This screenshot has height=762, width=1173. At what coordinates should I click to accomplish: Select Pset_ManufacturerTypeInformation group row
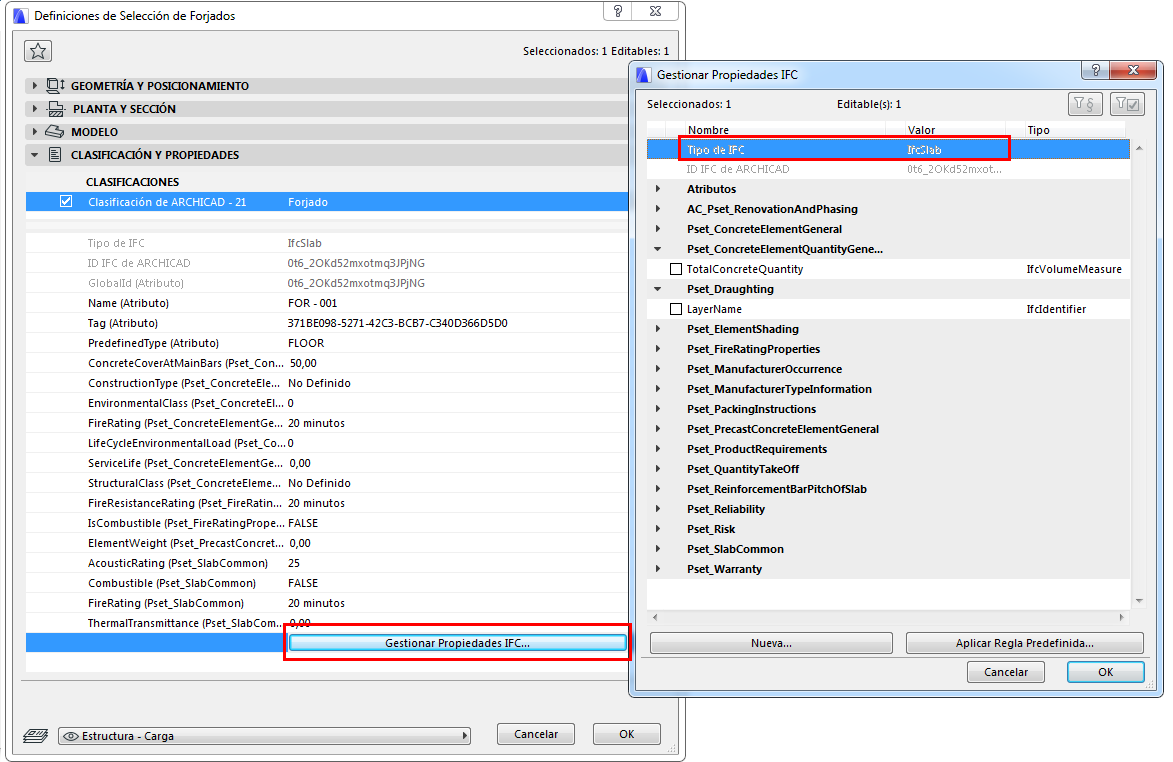point(888,389)
